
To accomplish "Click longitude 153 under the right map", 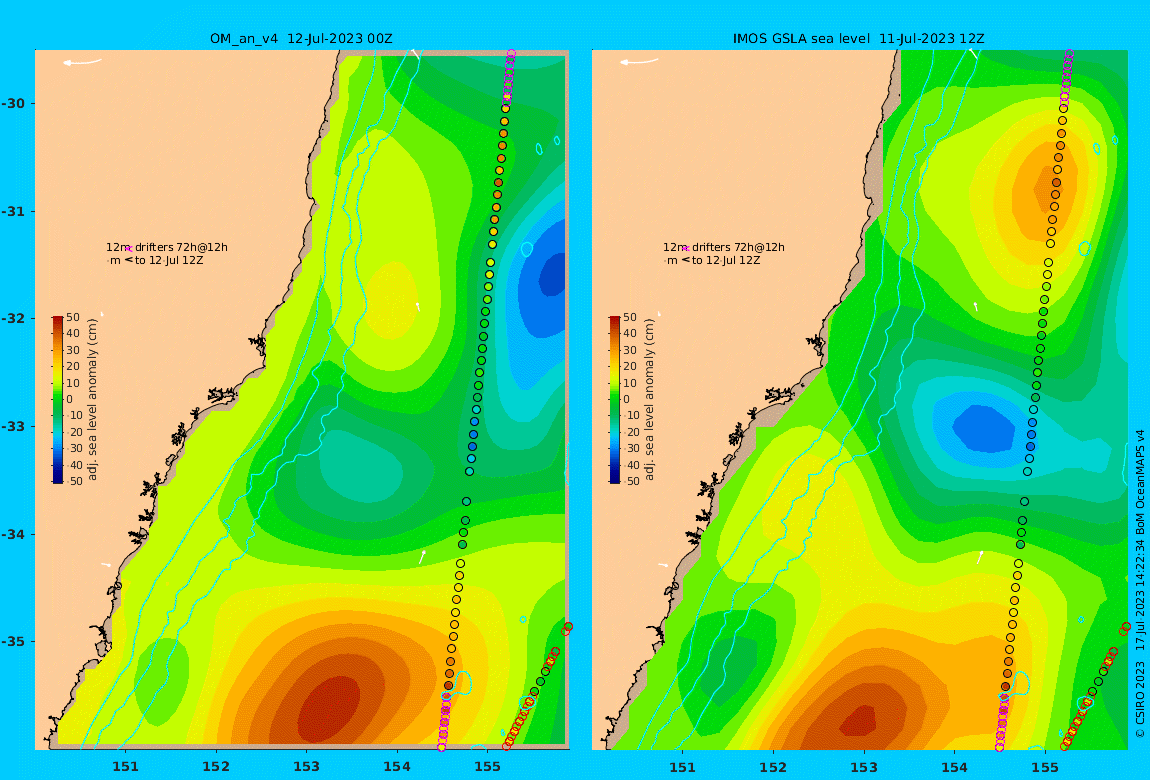I will pos(864,767).
